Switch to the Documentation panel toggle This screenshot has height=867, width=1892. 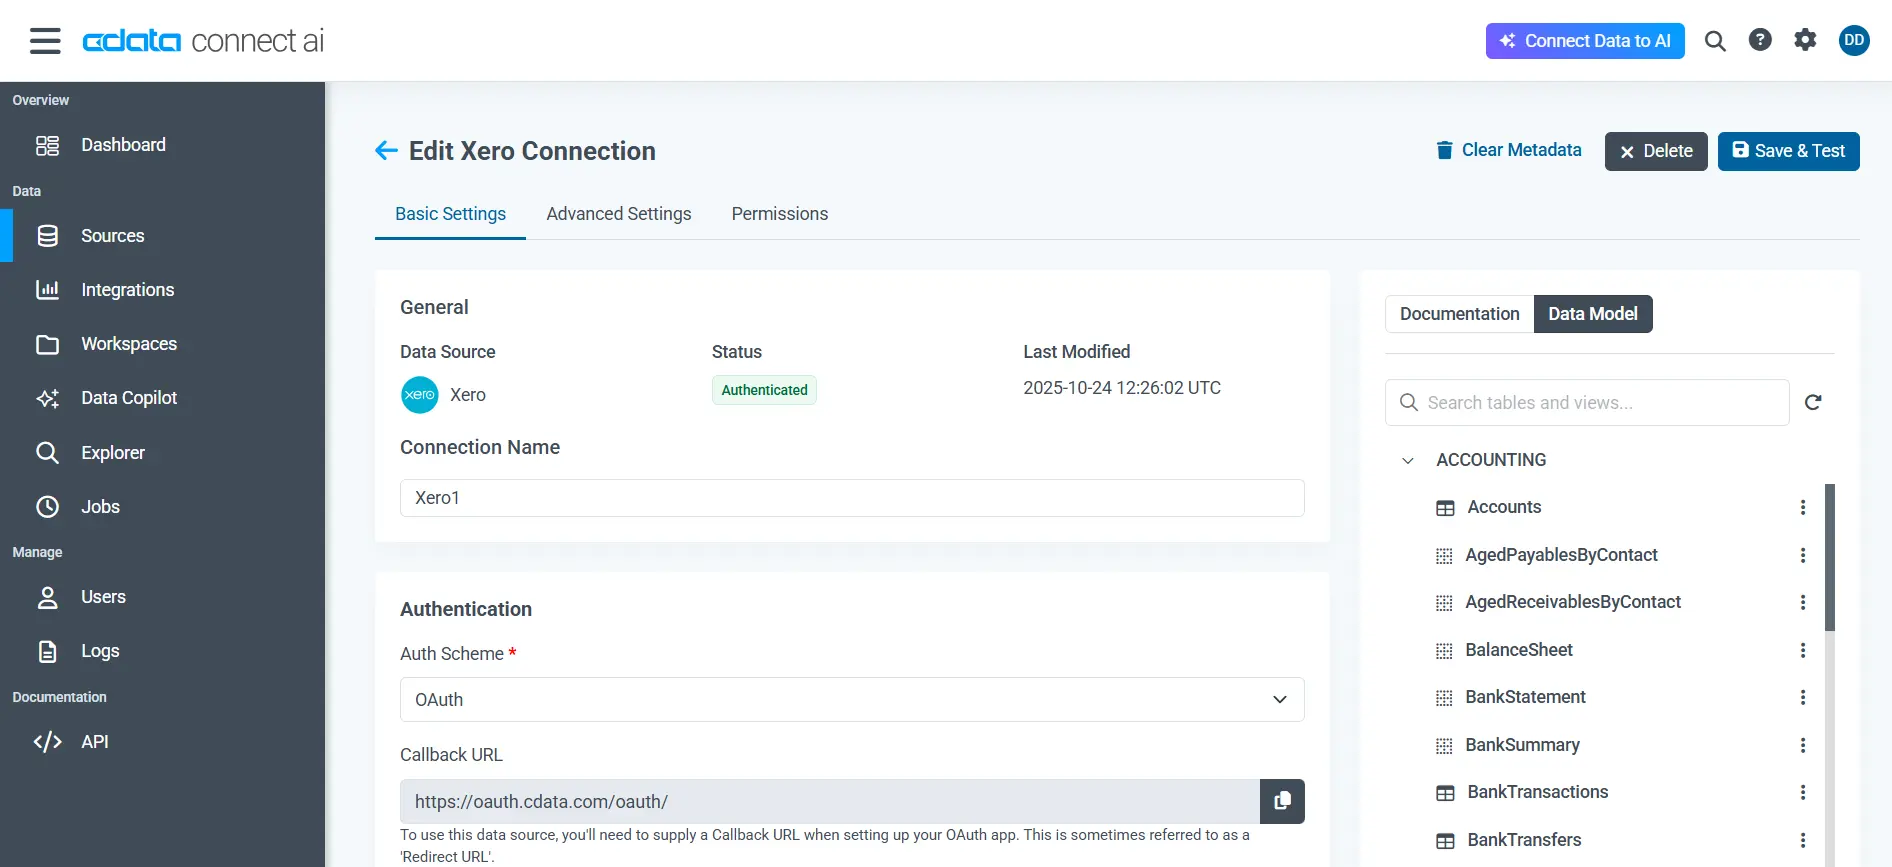1459,314
